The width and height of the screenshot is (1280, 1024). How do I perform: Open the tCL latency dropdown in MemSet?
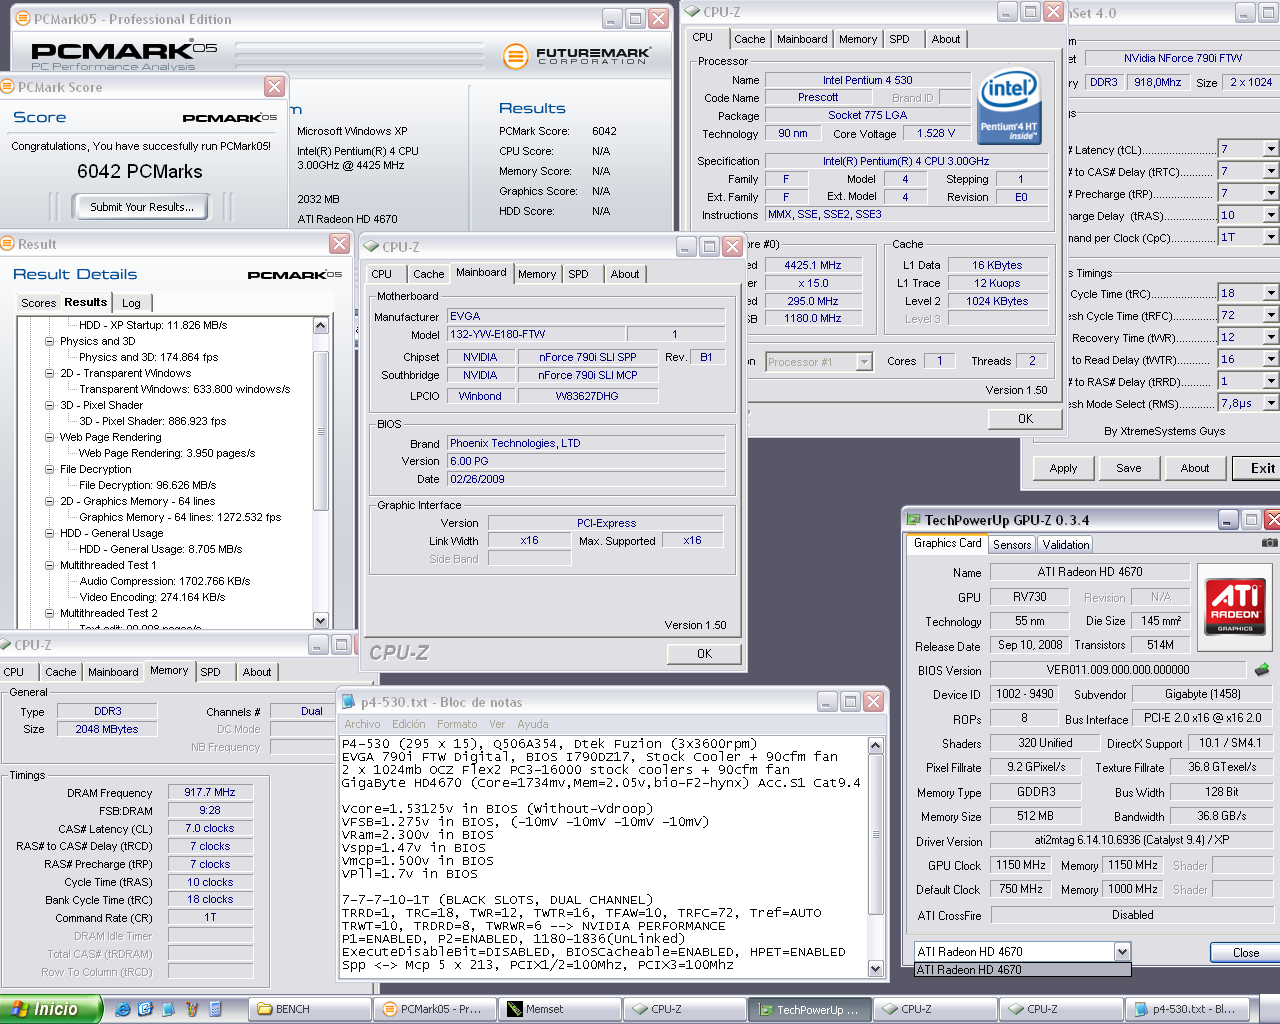(1271, 149)
